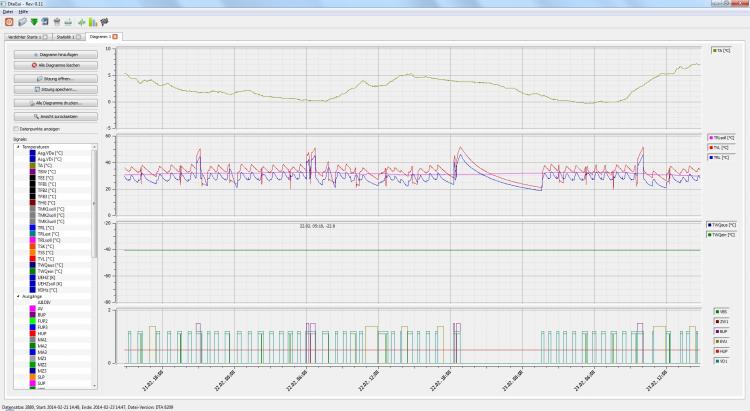
Task: Close the Statistik 1 tab
Action: click(x=78, y=37)
